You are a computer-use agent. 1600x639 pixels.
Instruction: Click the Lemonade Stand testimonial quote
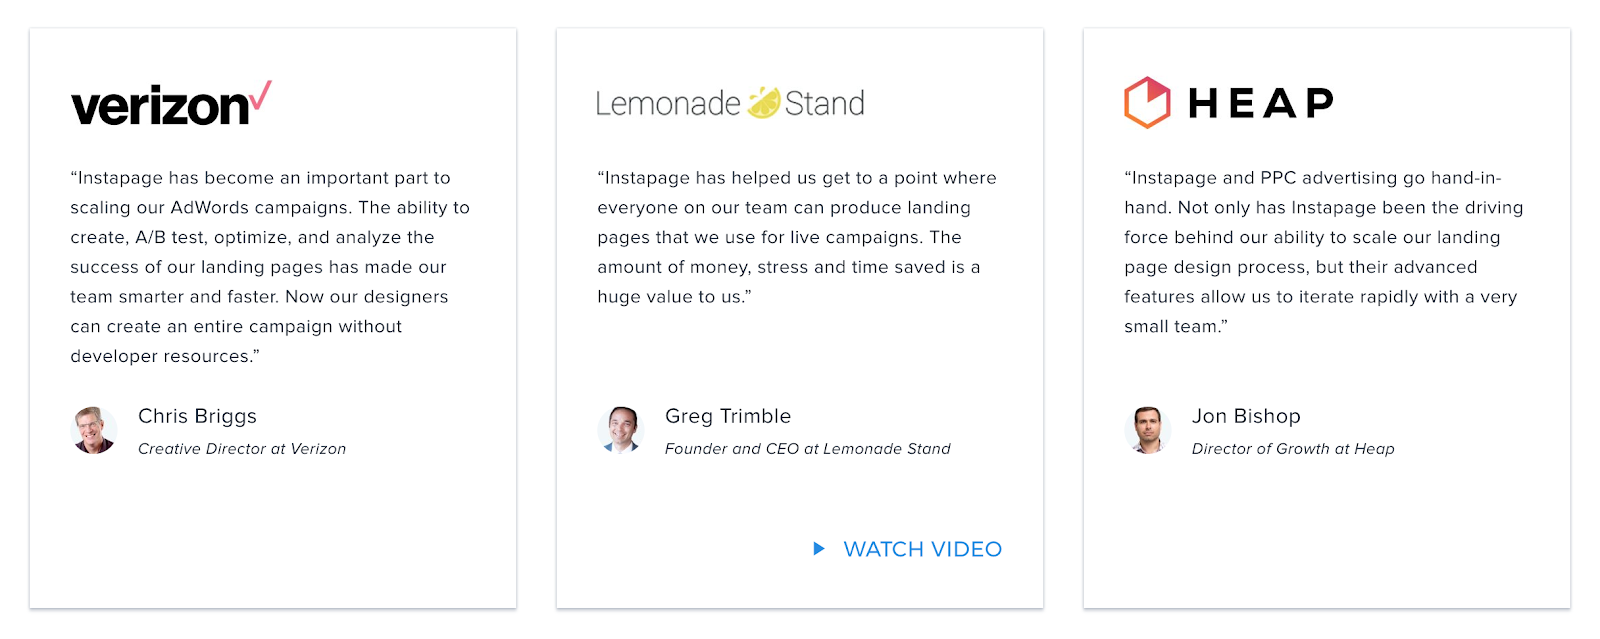coord(797,237)
